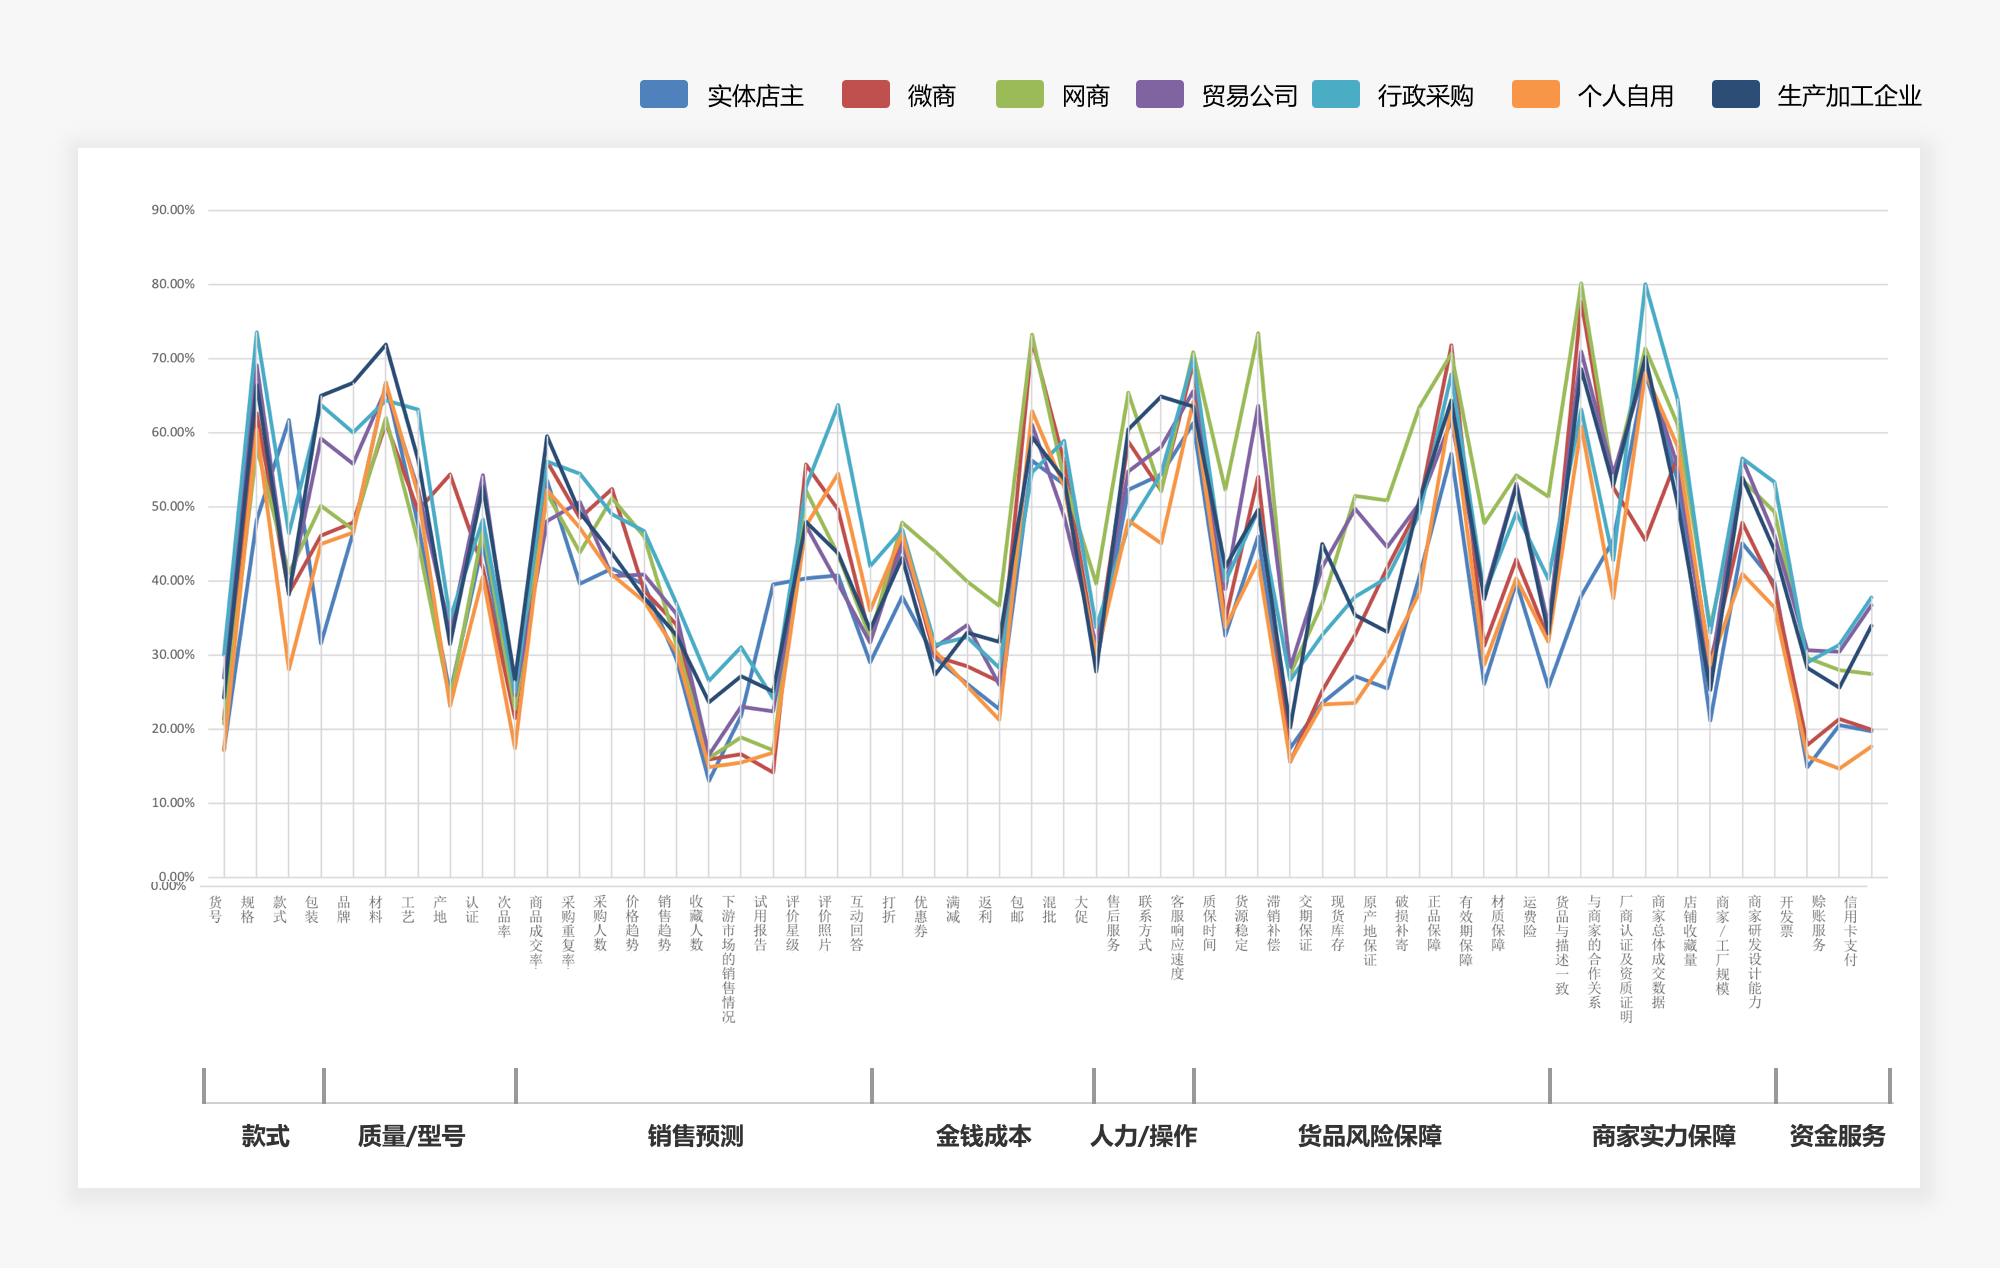Viewport: 2000px width, 1268px height.
Task: Click the red 微商 legend swatch
Action: (865, 94)
